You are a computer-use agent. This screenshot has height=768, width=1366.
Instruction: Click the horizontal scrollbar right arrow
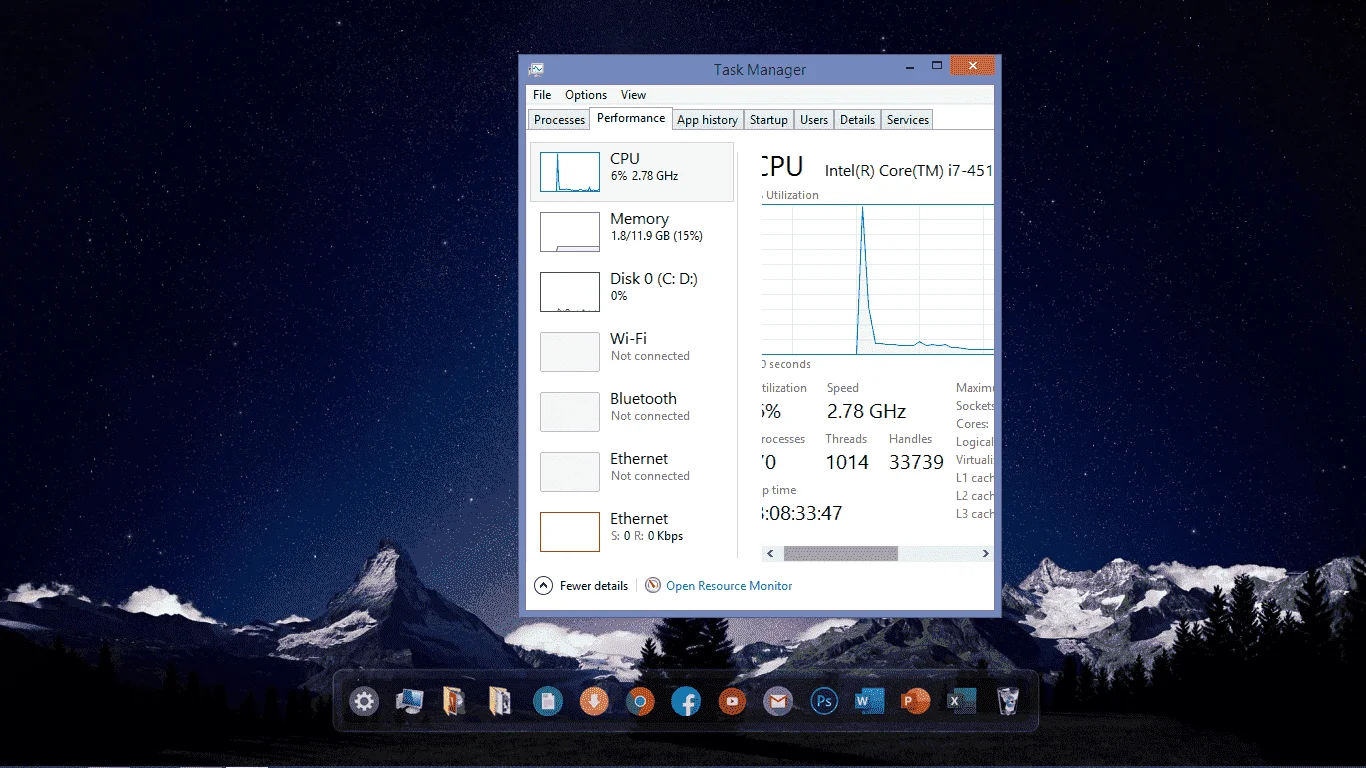coord(985,553)
